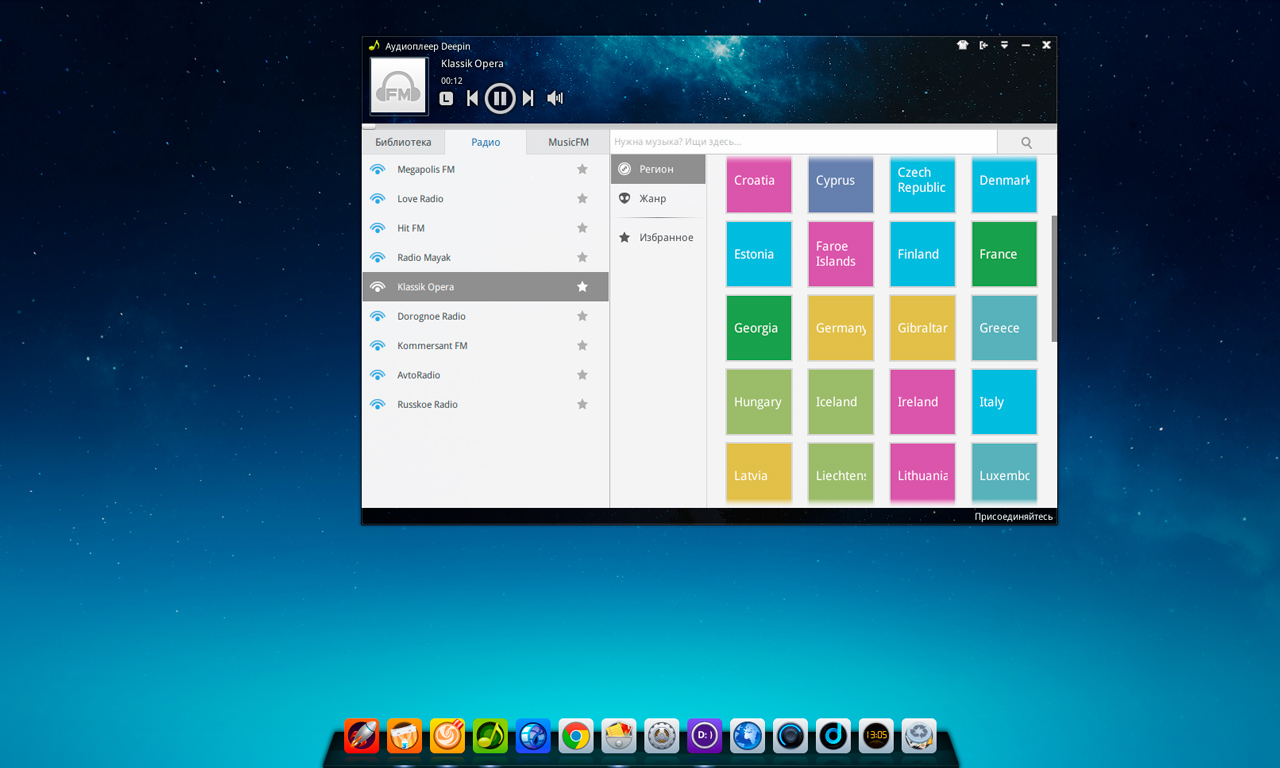Viewport: 1280px width, 768px height.
Task: Select the Жанр category
Action: point(653,199)
